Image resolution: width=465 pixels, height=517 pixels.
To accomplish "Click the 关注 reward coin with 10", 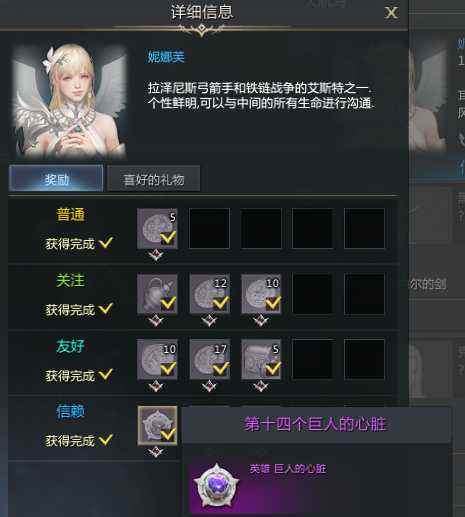I will coord(261,294).
